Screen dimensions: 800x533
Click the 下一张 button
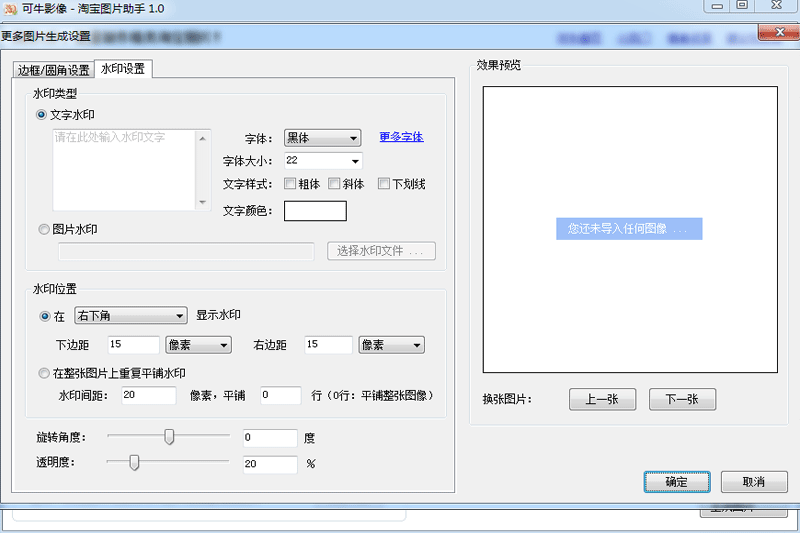point(683,399)
